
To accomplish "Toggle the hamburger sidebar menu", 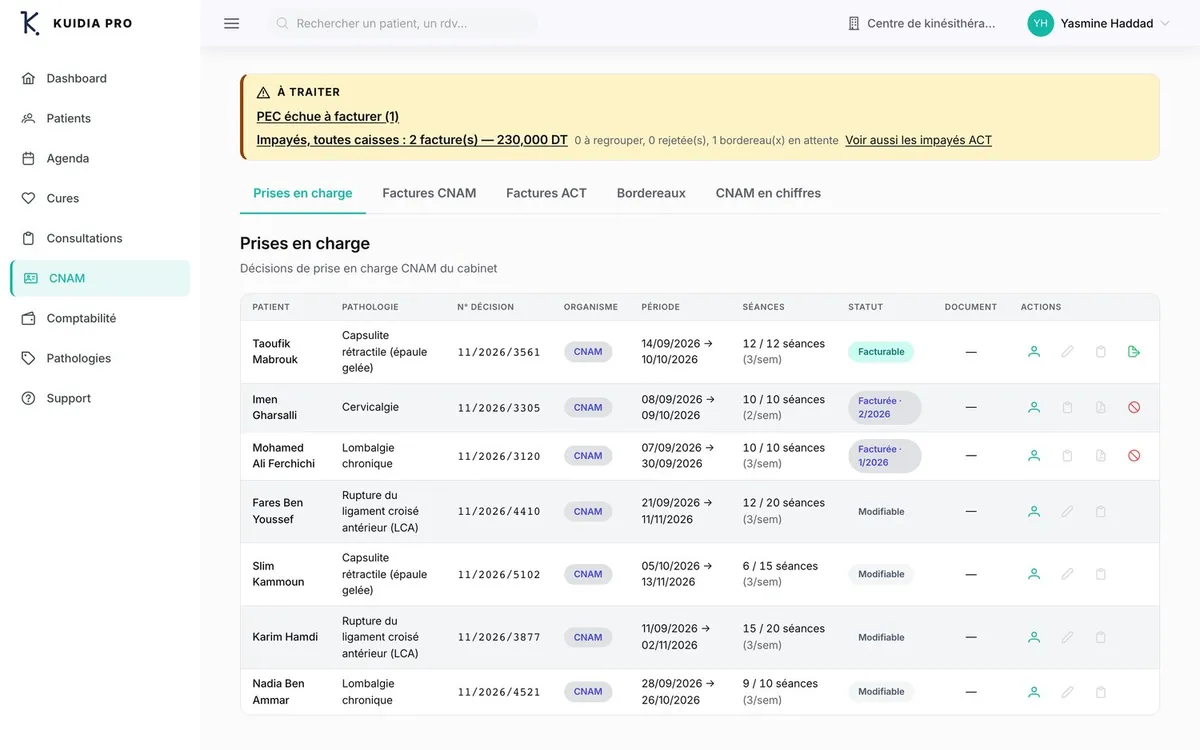I will (231, 23).
